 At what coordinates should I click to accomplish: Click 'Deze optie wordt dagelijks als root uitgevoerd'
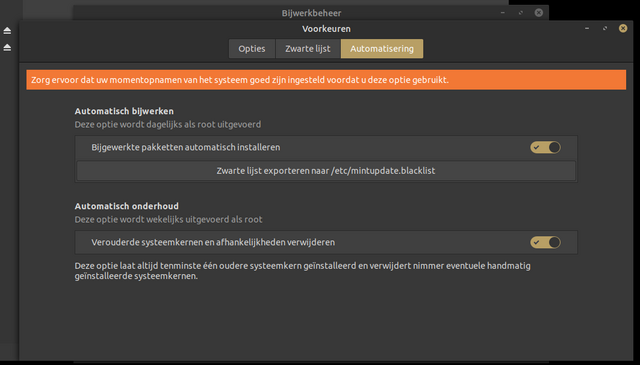coord(168,125)
